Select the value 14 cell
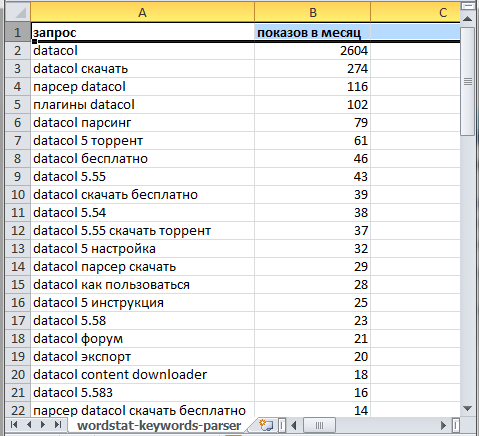Image resolution: width=479 pixels, height=436 pixels. [313, 410]
